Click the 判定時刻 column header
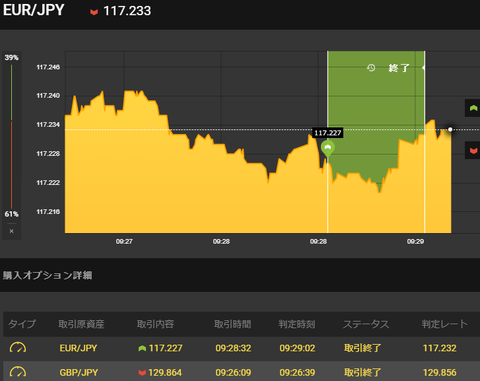Image resolution: width=480 pixels, height=381 pixels. point(297,324)
